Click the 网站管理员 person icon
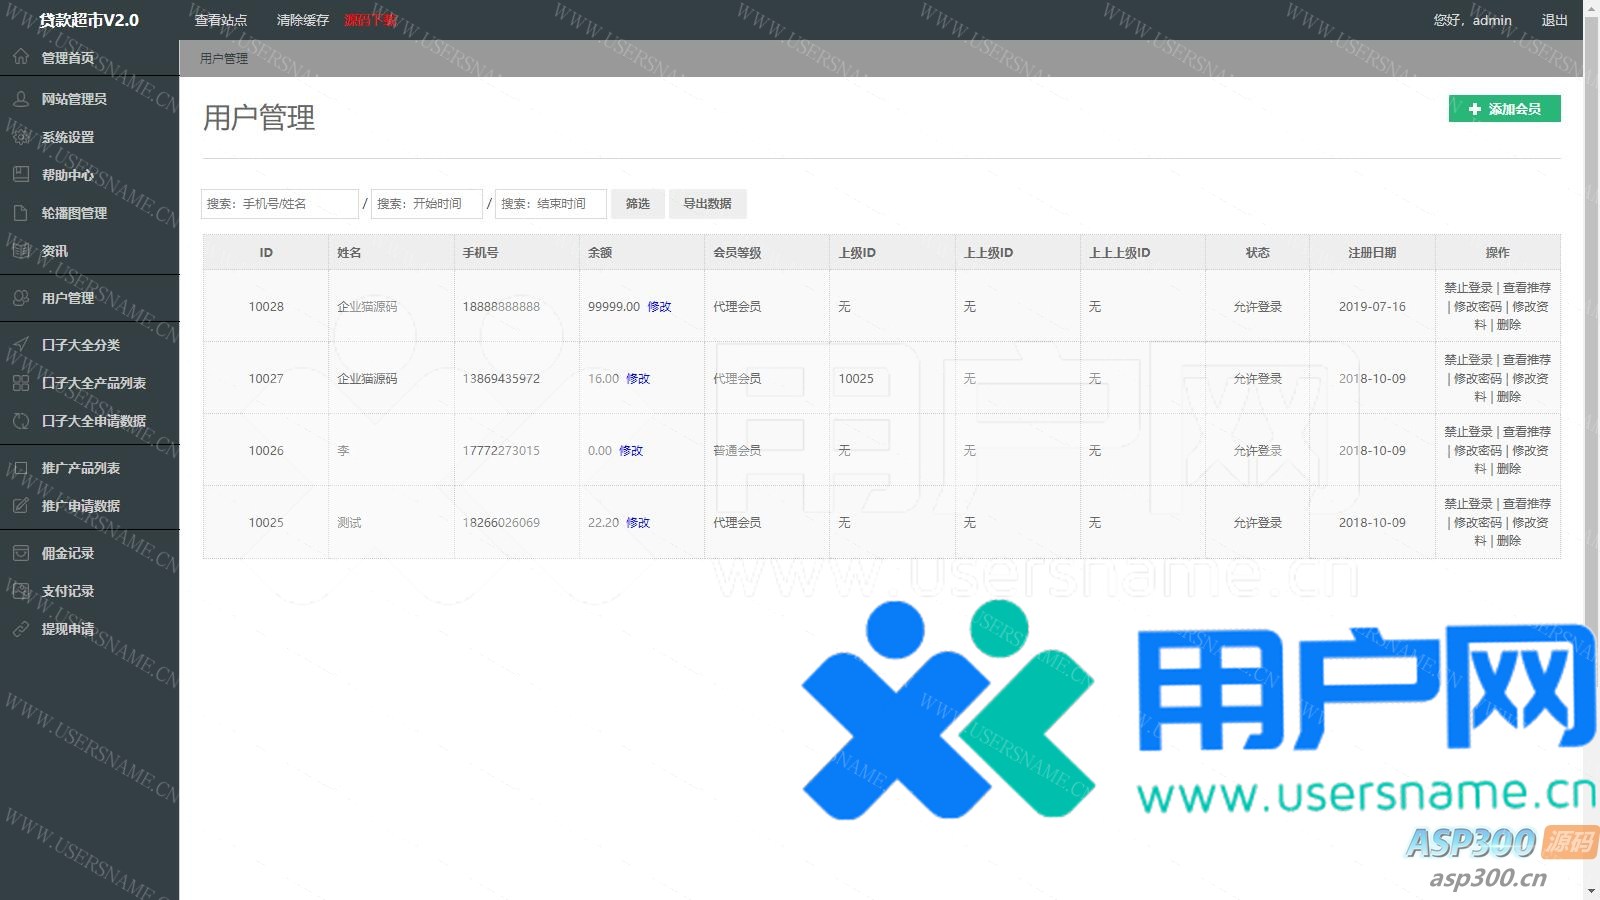Viewport: 1600px width, 900px height. (21, 99)
